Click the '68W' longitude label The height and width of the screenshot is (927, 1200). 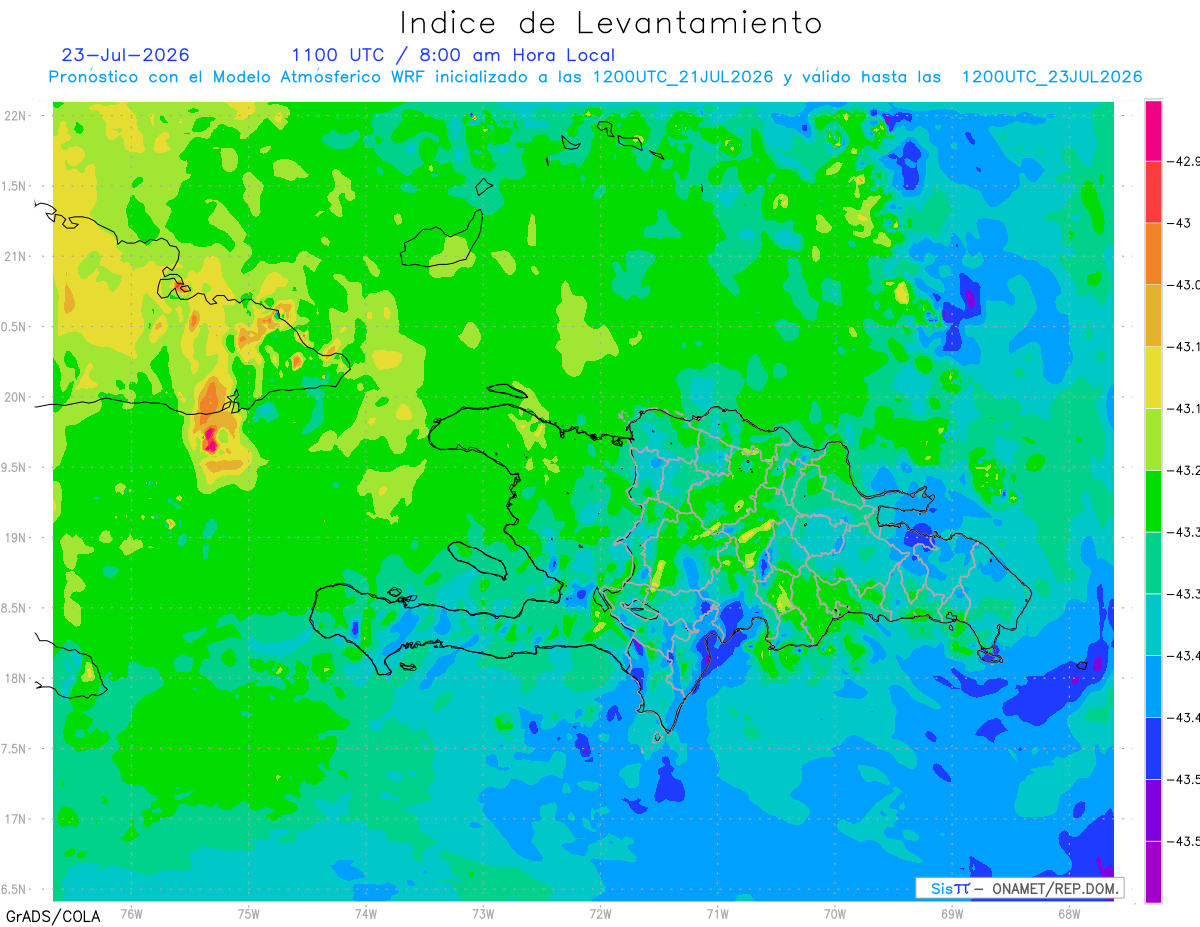coord(1069,913)
